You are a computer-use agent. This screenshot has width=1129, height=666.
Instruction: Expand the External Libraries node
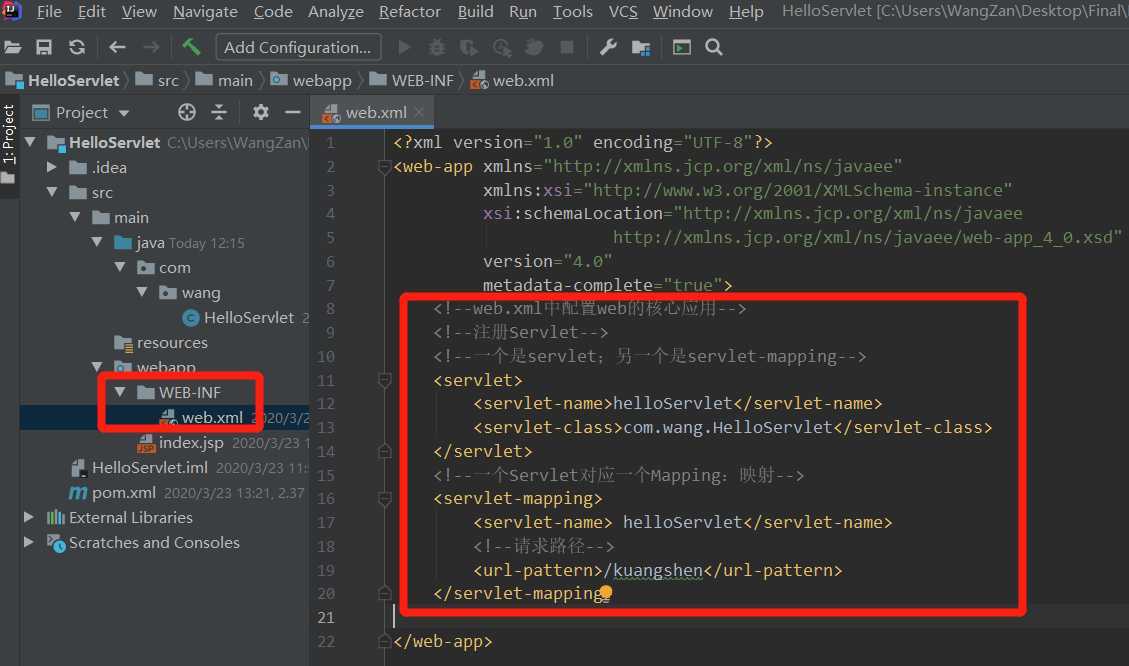pyautogui.click(x=29, y=517)
